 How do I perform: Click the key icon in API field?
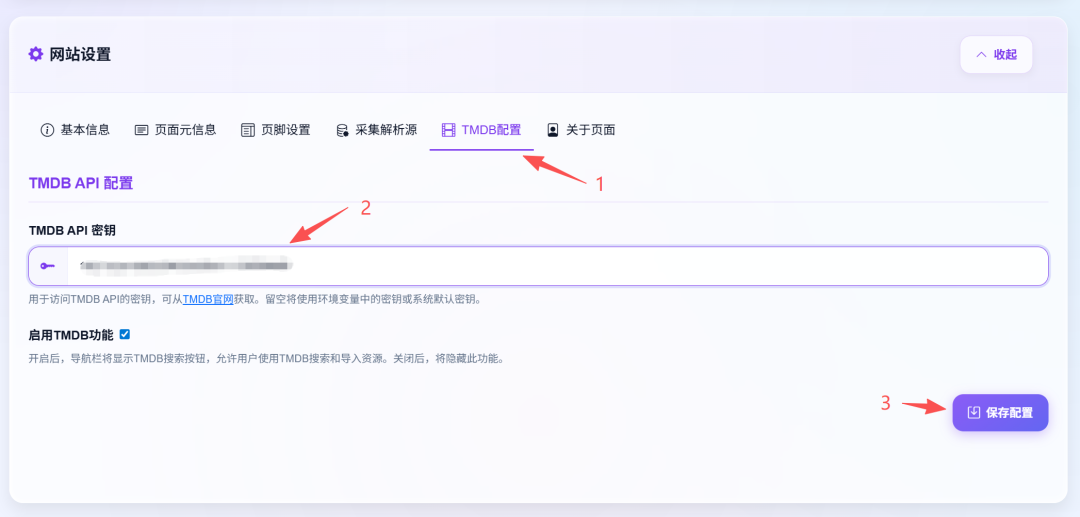(x=48, y=266)
